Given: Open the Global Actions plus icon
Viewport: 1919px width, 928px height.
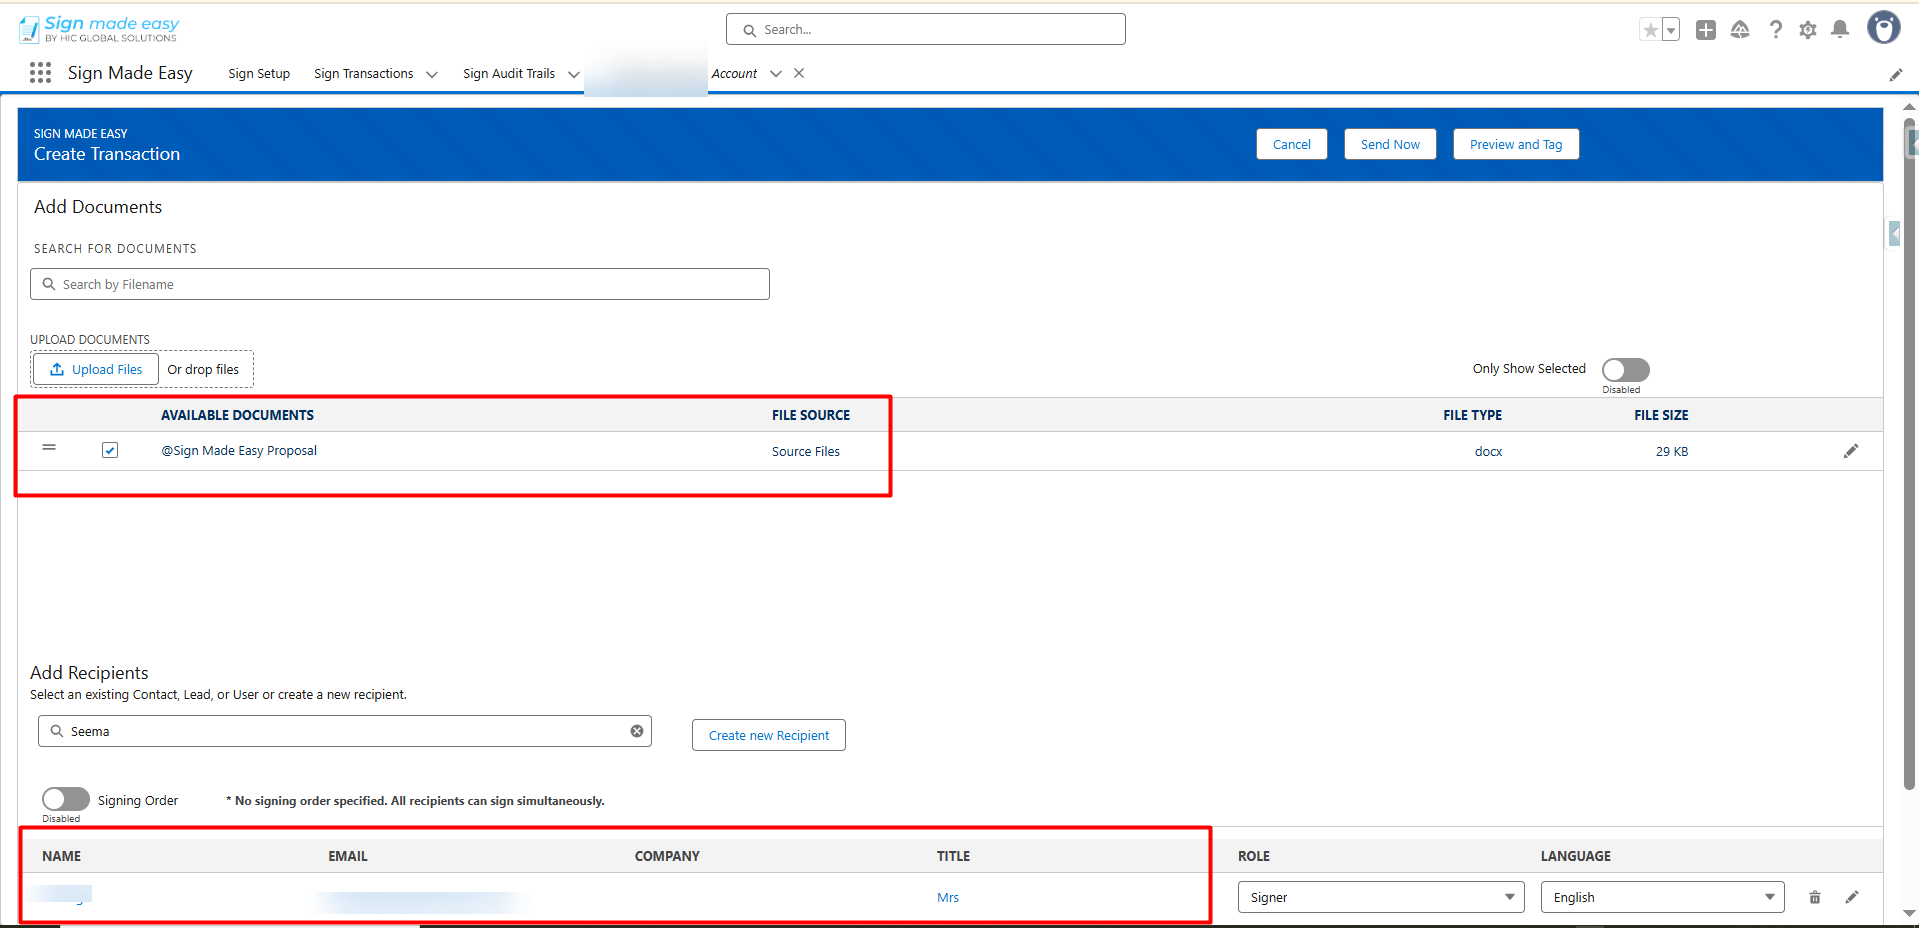Looking at the screenshot, I should 1706,30.
